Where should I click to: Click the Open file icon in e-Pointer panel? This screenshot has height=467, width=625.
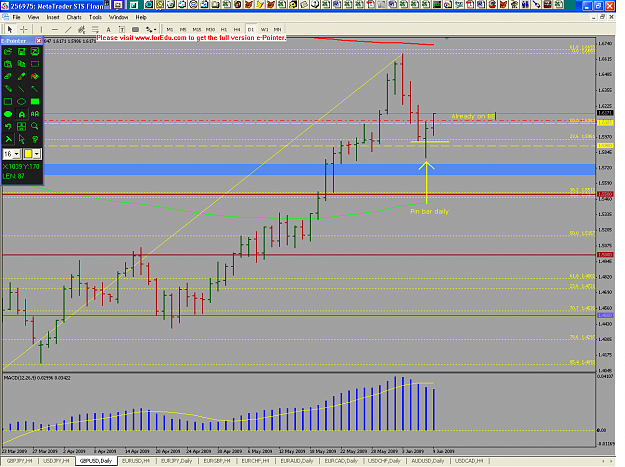[8, 51]
